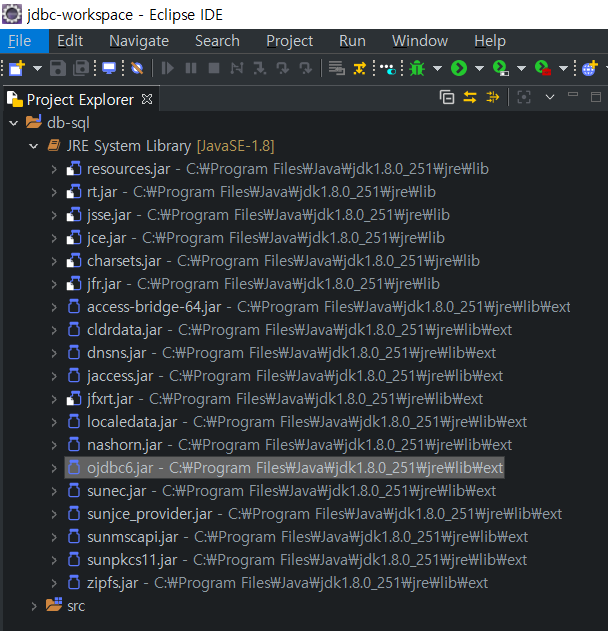Click the Use Step Filters icon
The width and height of the screenshot is (608, 631).
pyautogui.click(x=359, y=68)
